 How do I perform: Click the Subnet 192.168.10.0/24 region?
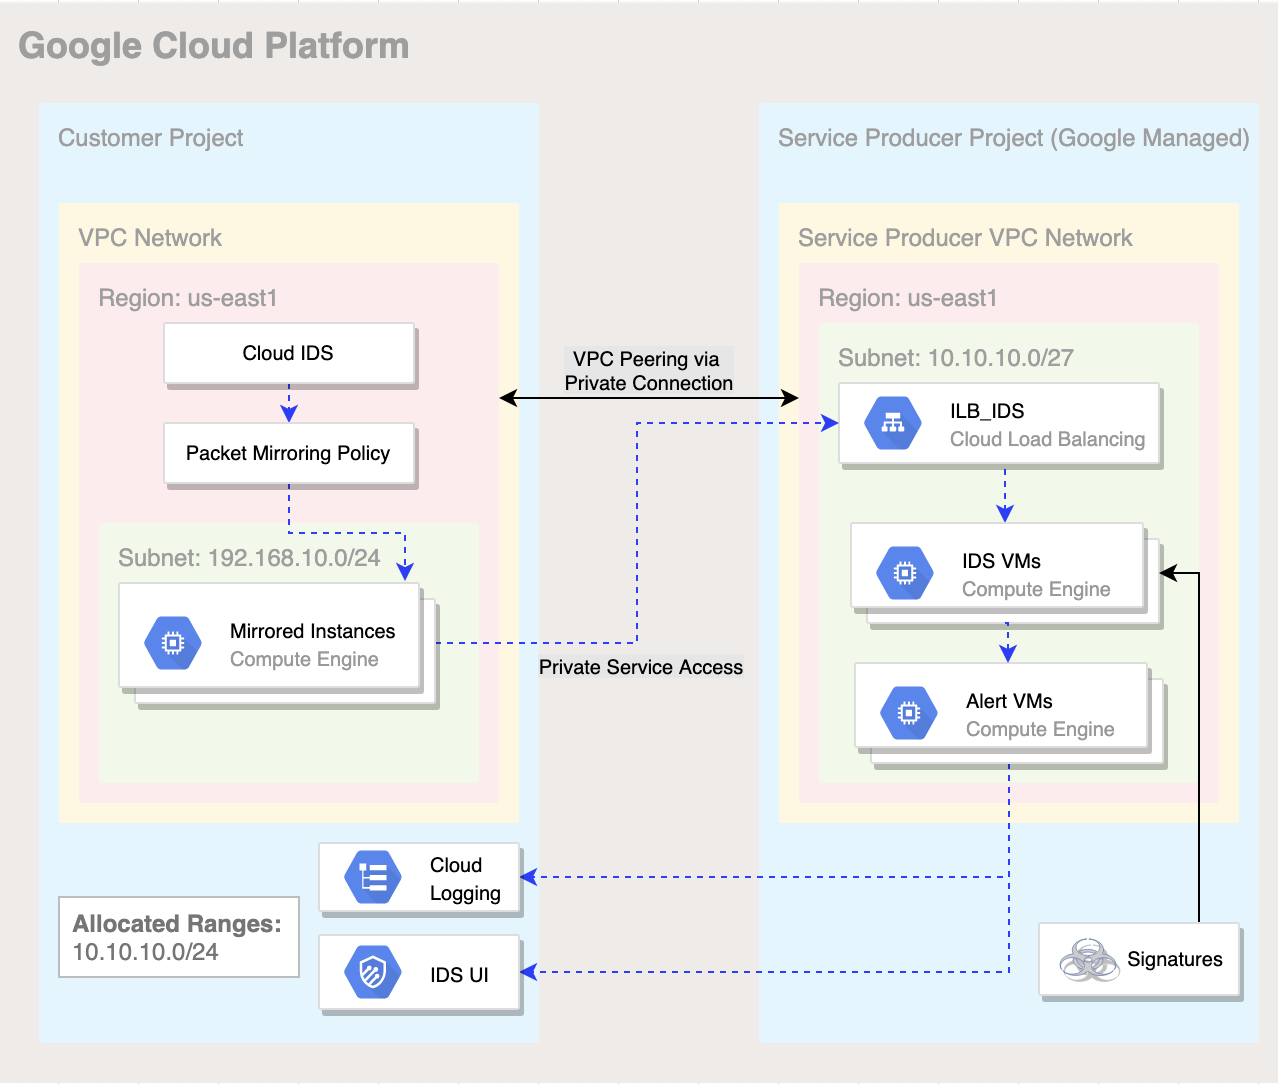pos(248,557)
